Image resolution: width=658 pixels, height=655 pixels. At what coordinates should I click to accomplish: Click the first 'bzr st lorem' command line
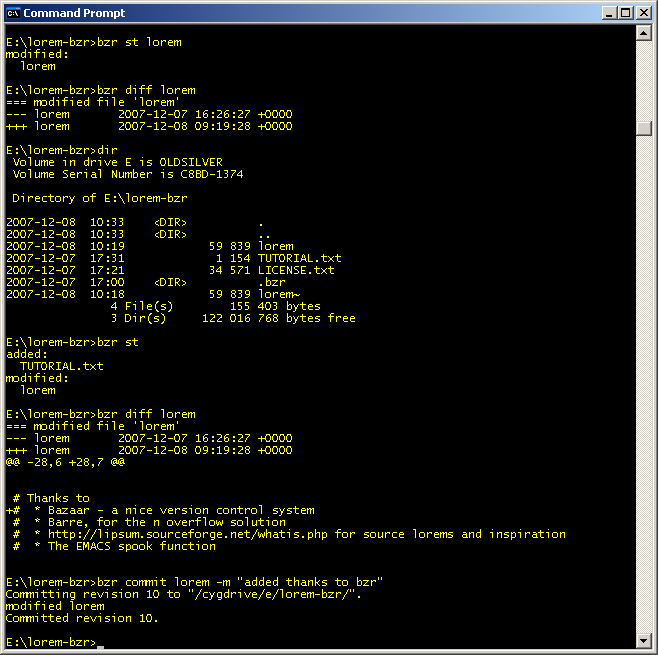(94, 42)
